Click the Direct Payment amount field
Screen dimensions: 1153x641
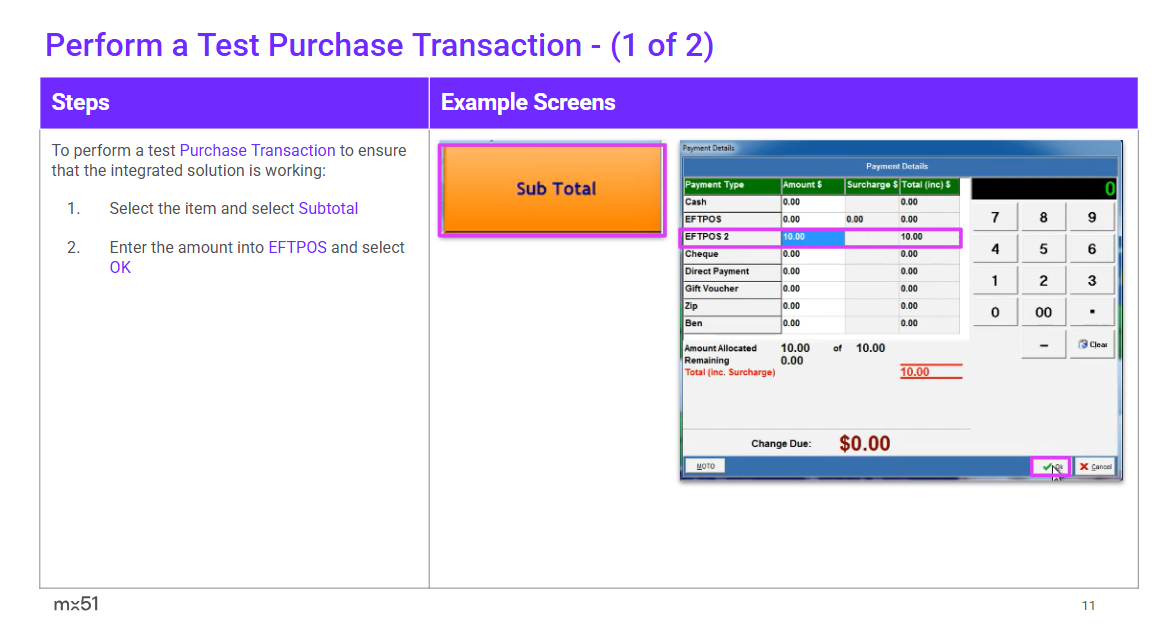coord(812,271)
